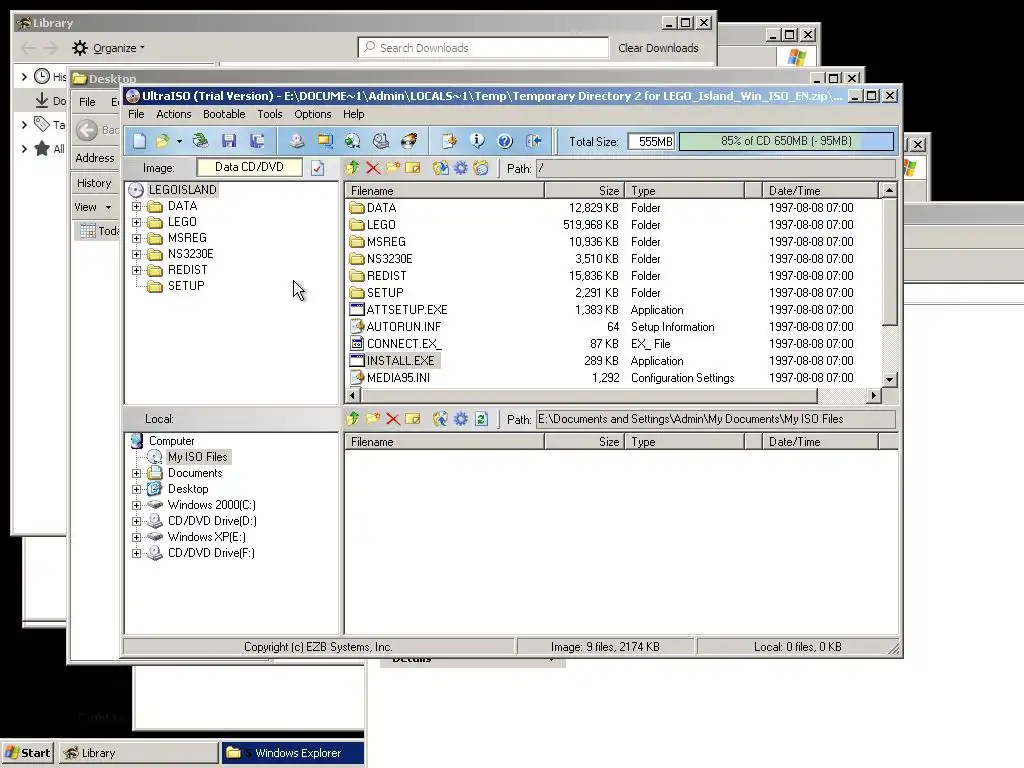Viewport: 1024px width, 768px height.
Task: Expand the Documents node in Local tree
Action: coord(136,473)
